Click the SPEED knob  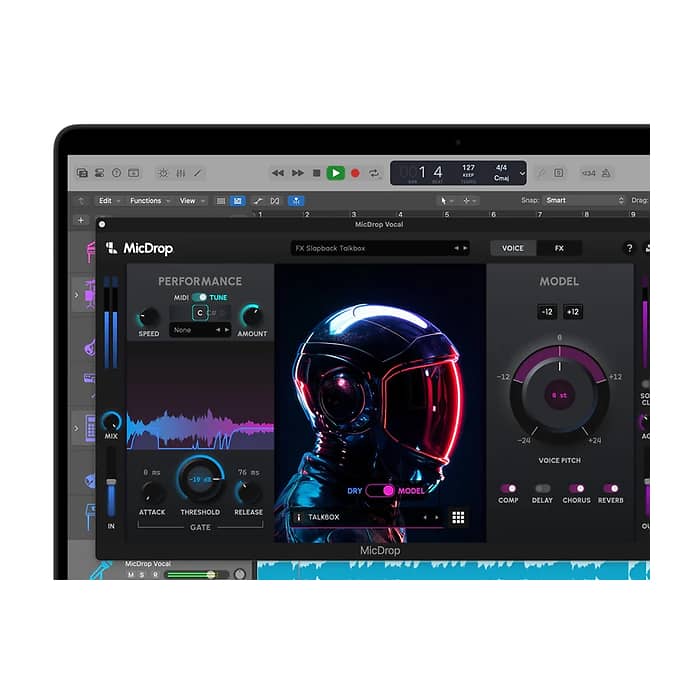tap(148, 317)
